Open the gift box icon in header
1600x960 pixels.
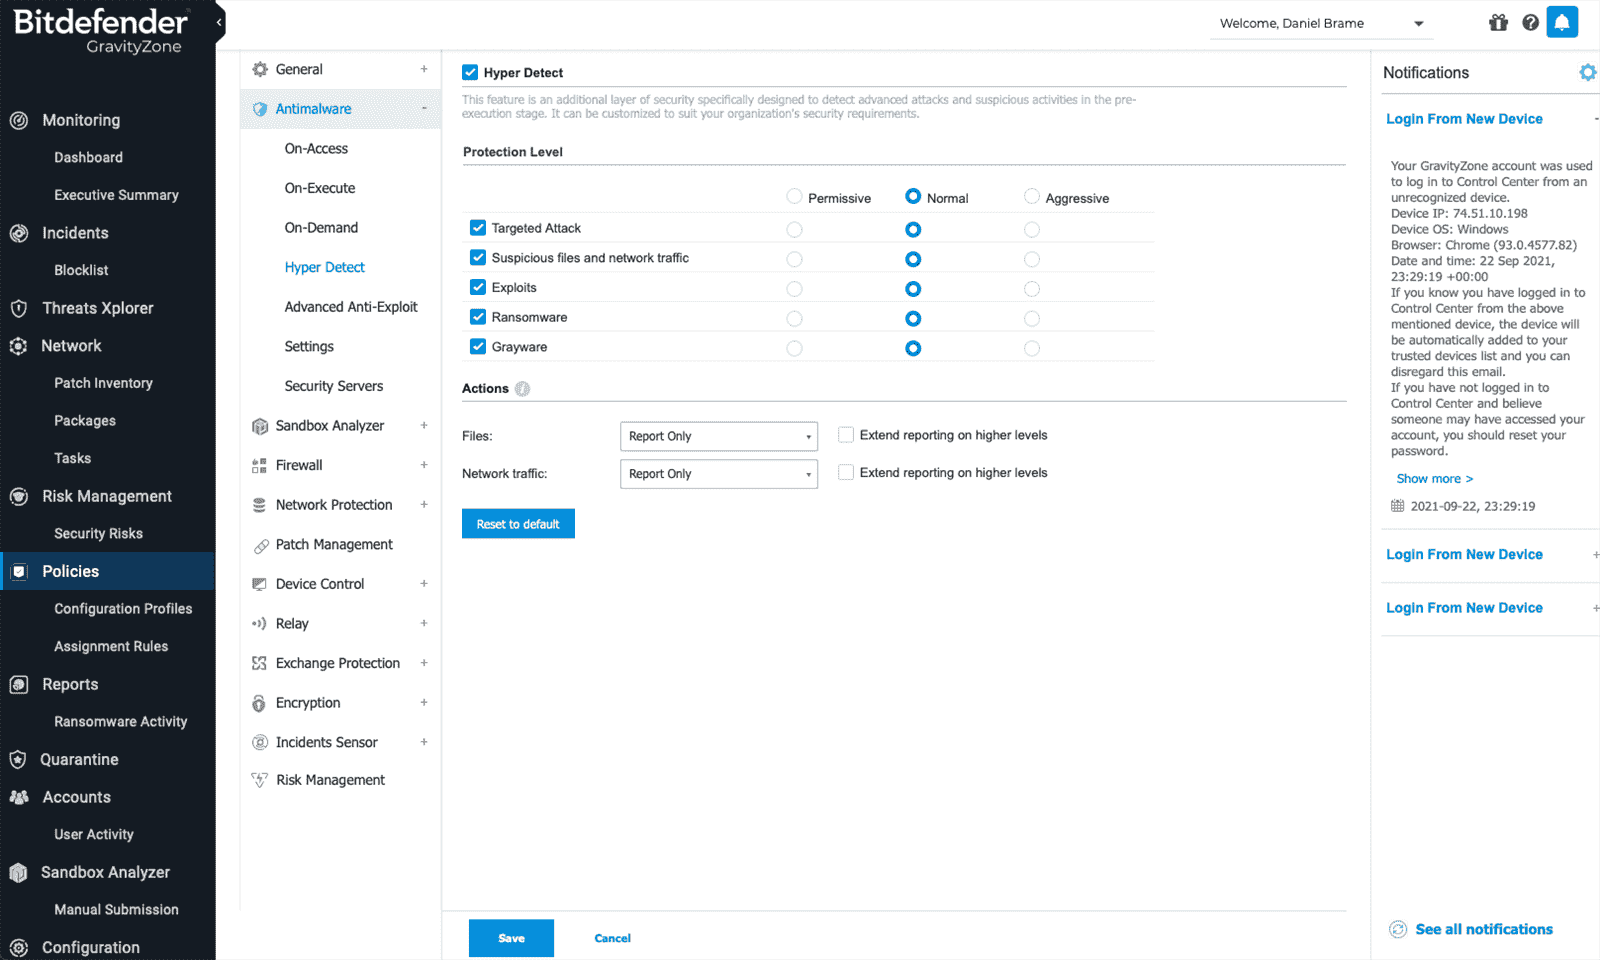[x=1498, y=22]
